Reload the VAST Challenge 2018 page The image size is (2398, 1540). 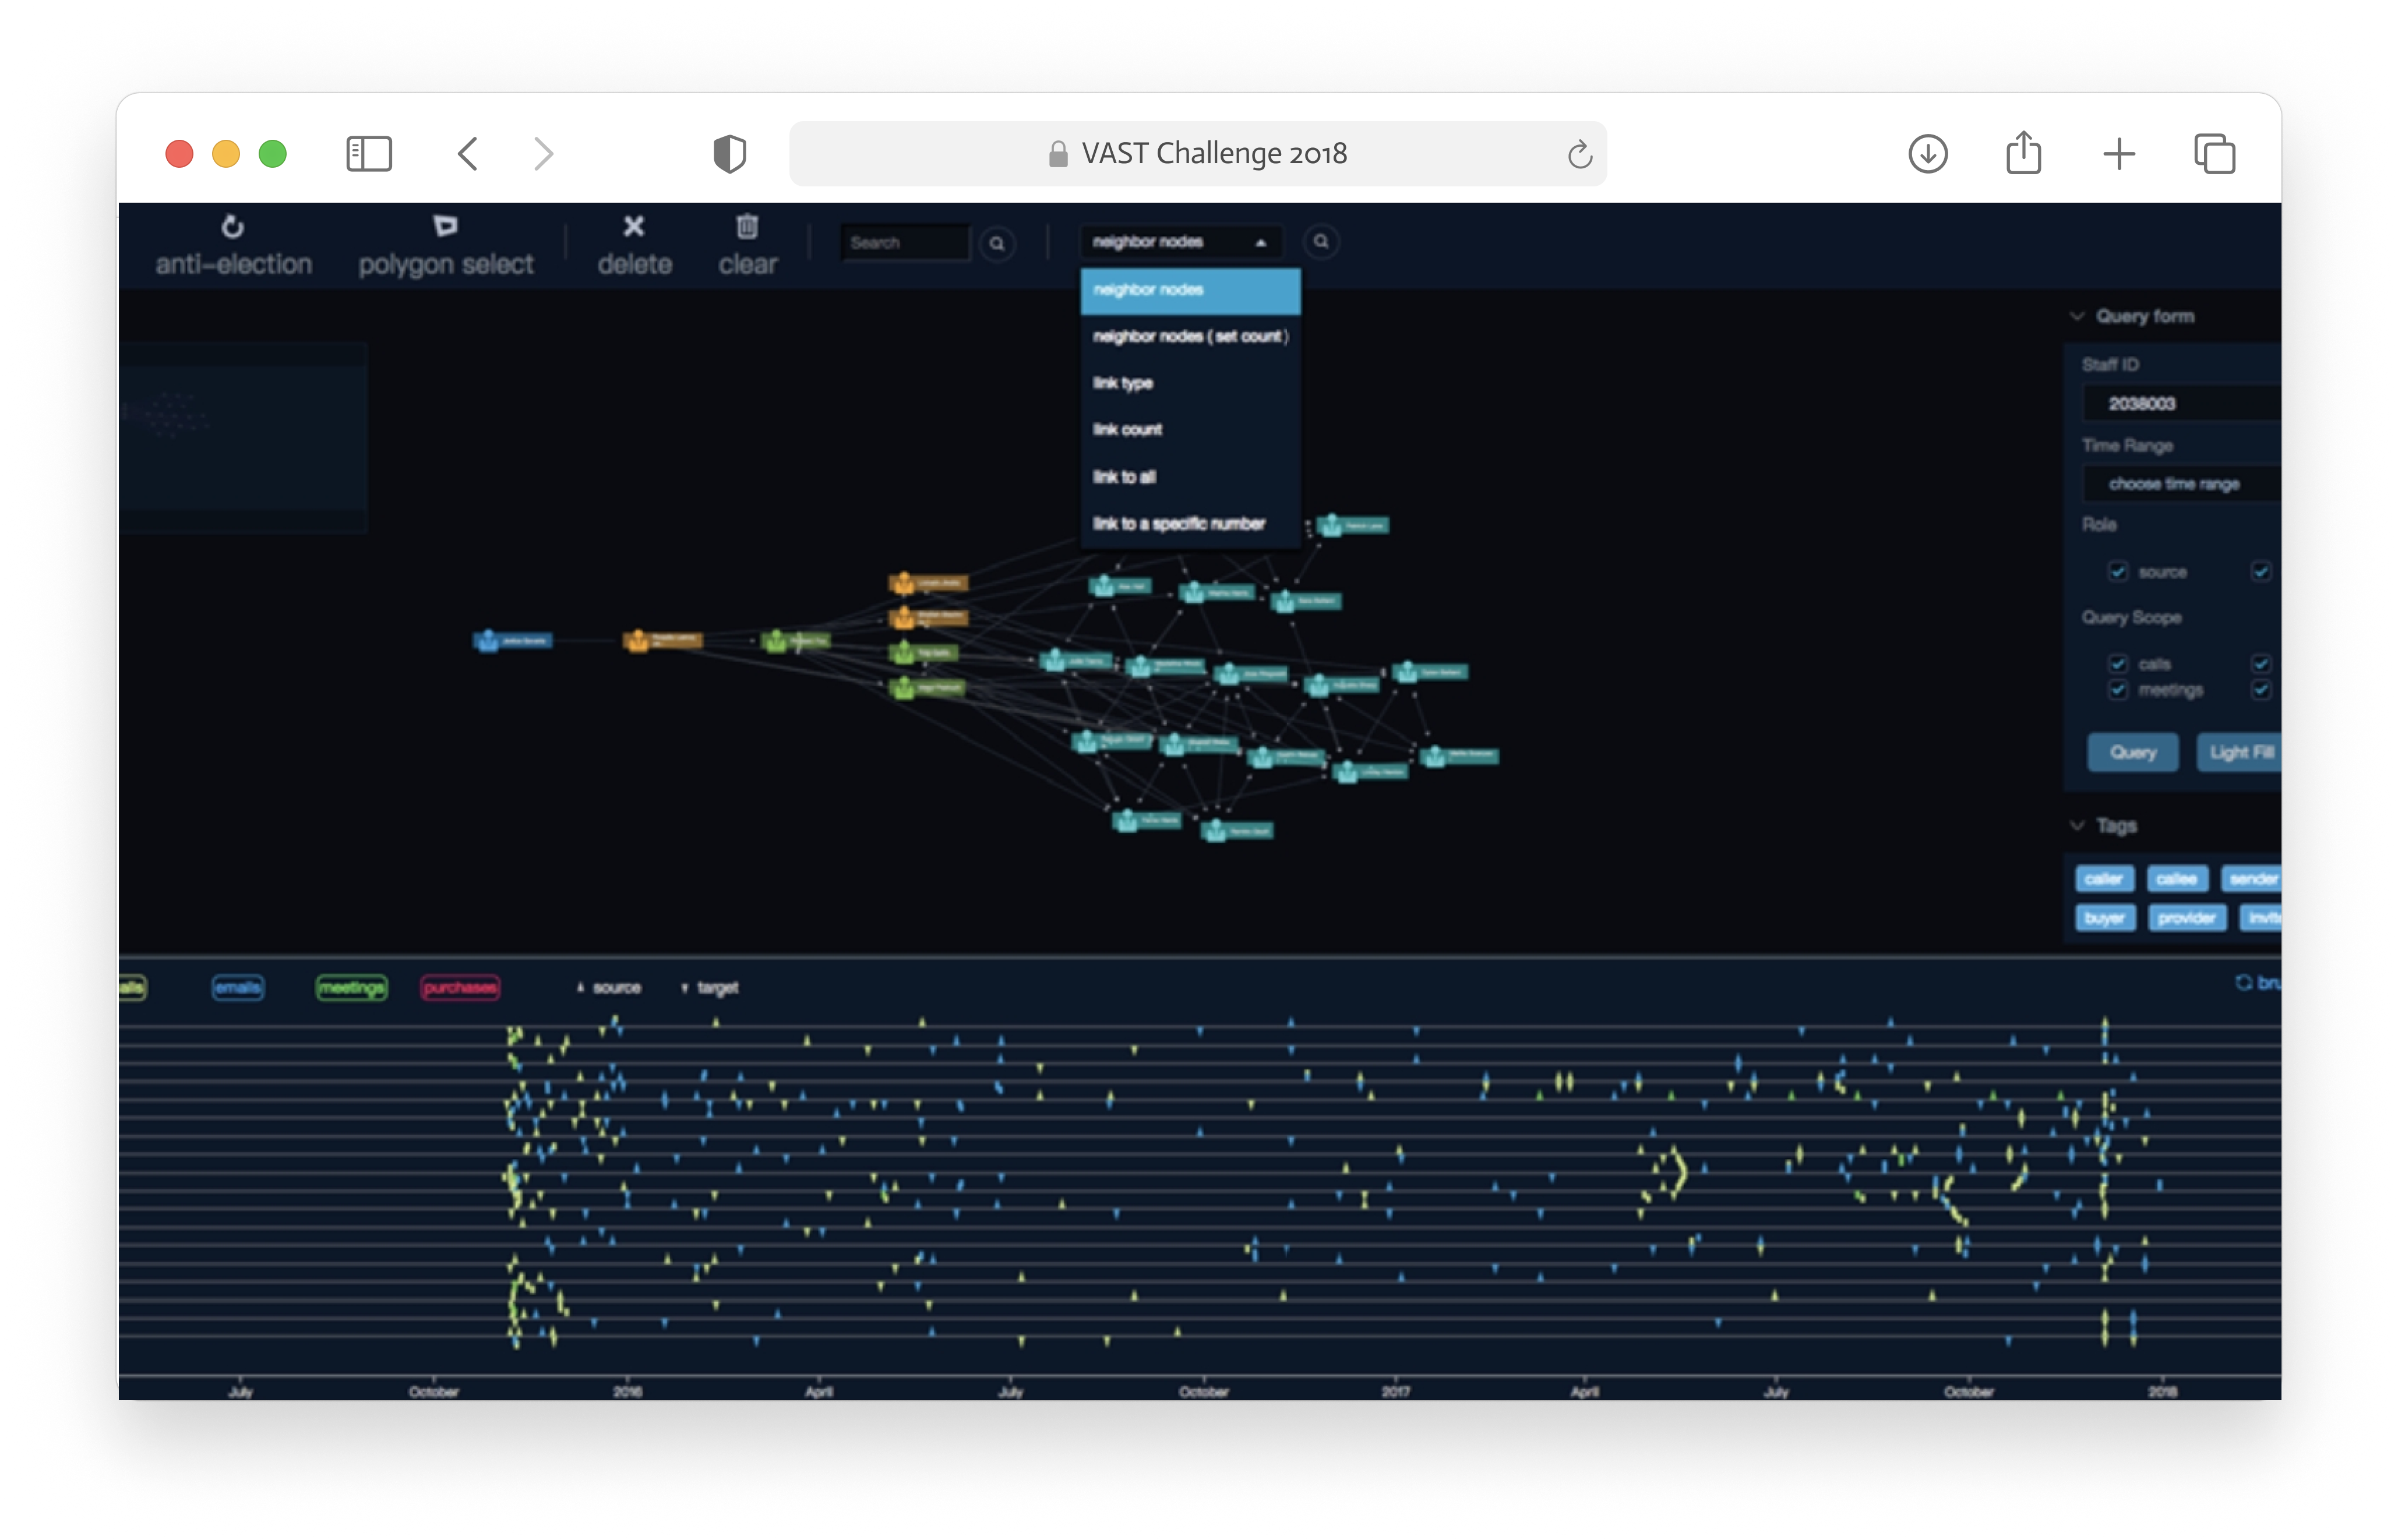click(x=1579, y=154)
